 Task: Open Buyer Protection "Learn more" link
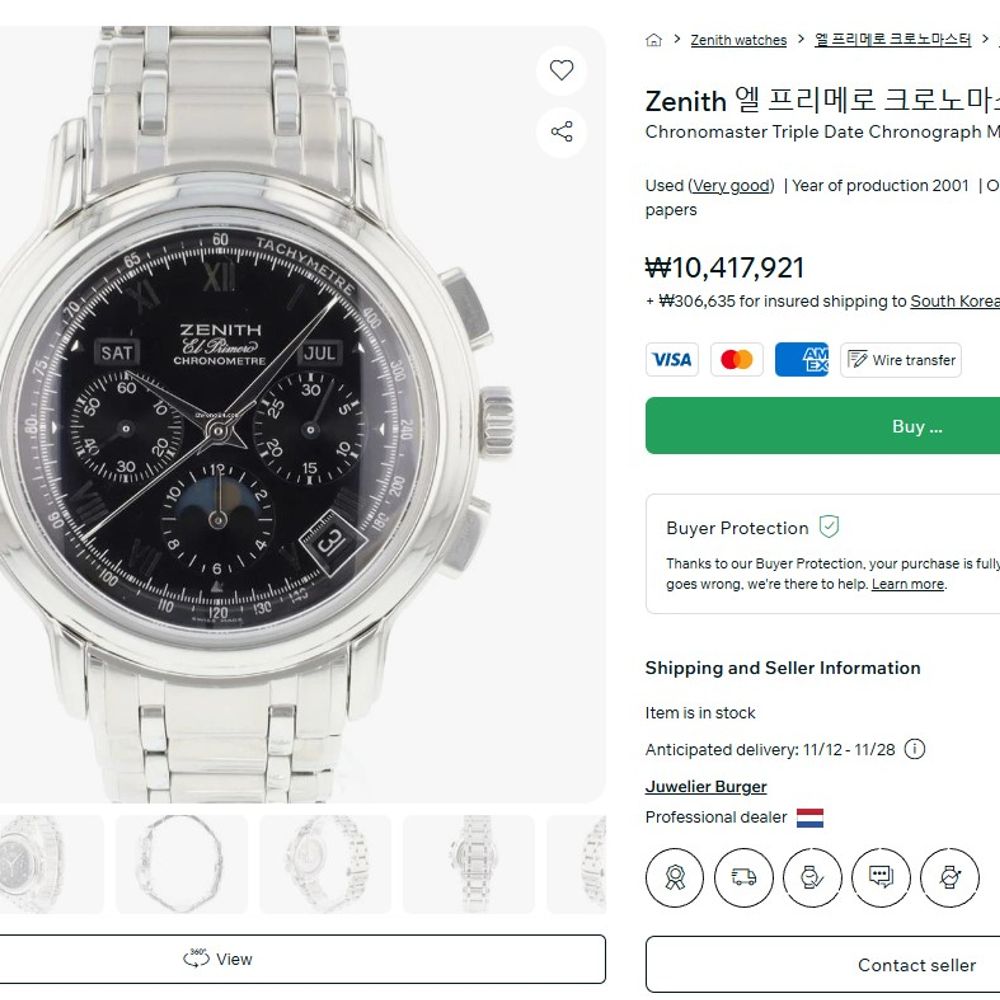pos(907,584)
